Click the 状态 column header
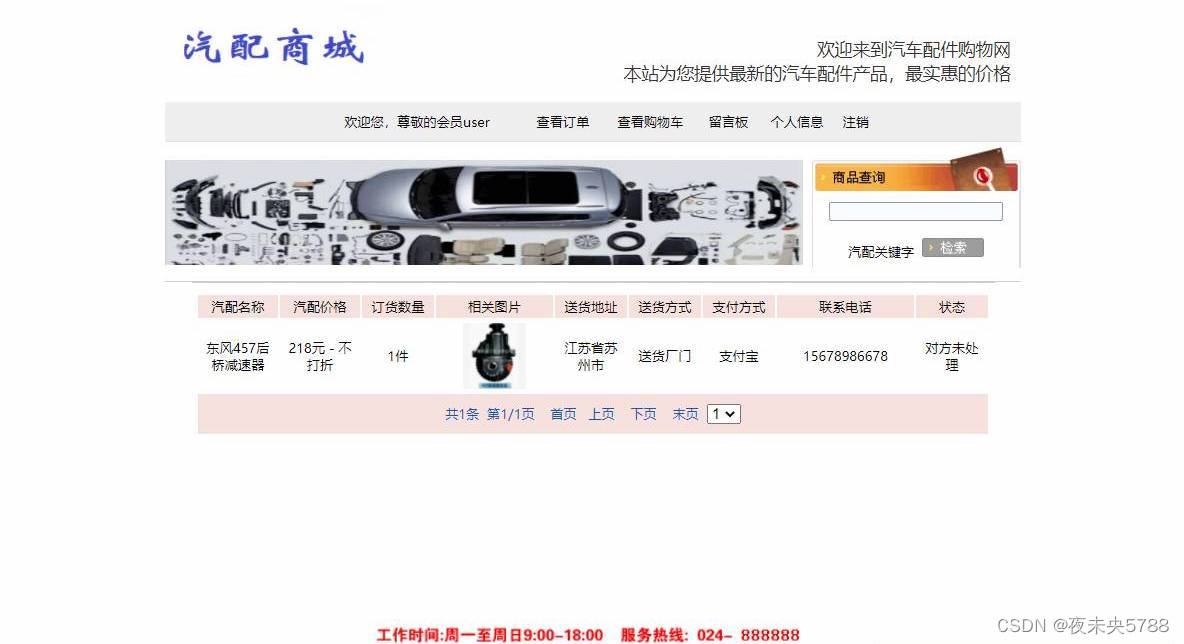Screen dimensions: 1184x644 click(951, 307)
